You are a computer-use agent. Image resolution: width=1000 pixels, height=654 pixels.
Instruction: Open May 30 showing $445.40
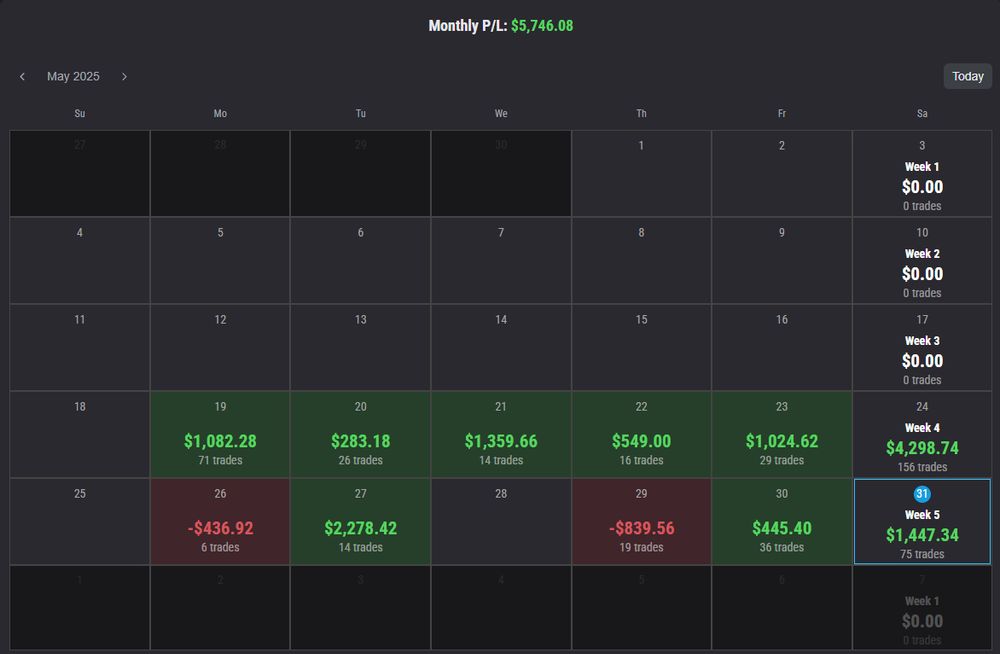pyautogui.click(x=782, y=522)
